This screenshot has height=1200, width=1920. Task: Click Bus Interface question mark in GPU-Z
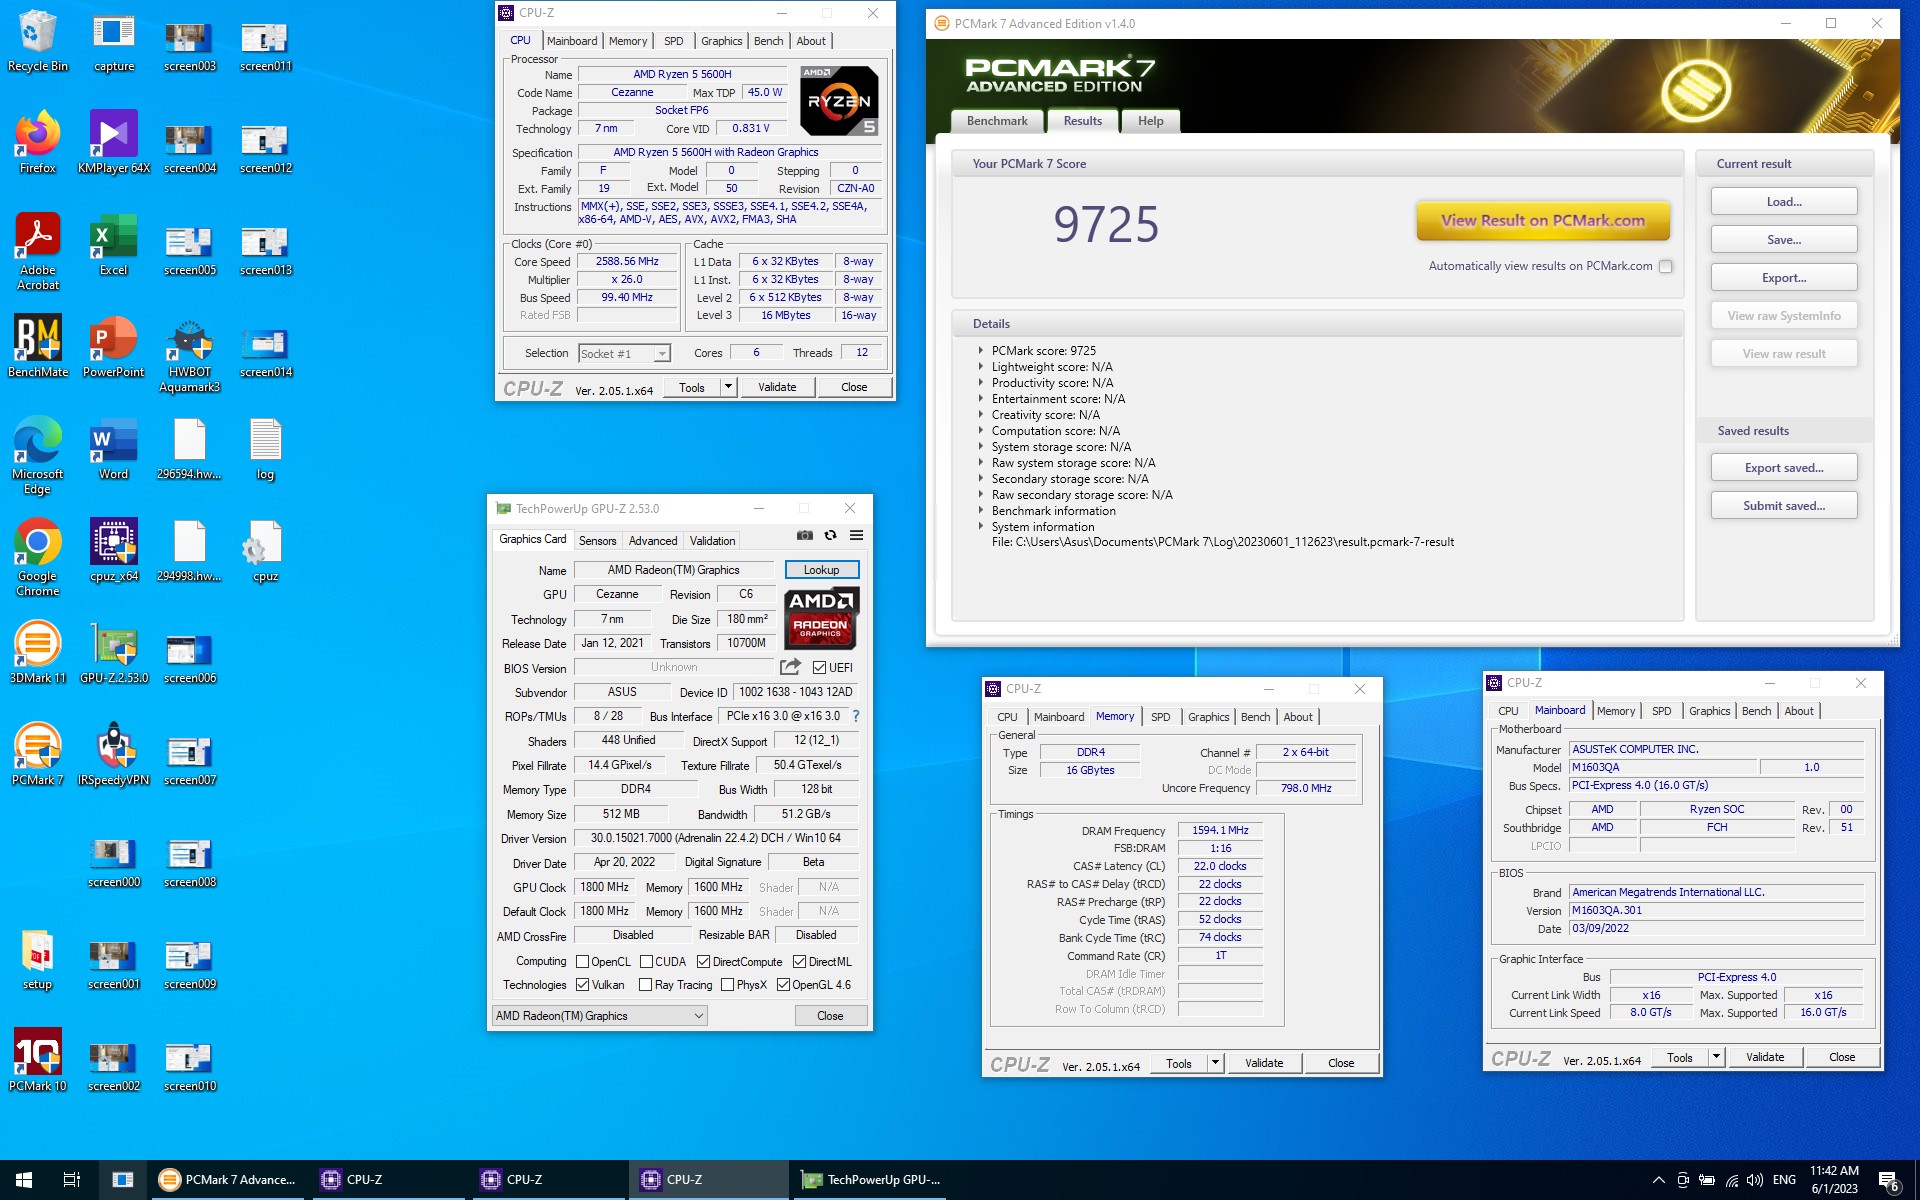[x=856, y=716]
